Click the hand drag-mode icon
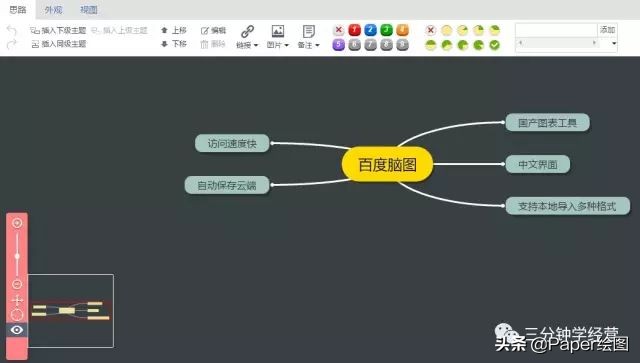 click(17, 301)
